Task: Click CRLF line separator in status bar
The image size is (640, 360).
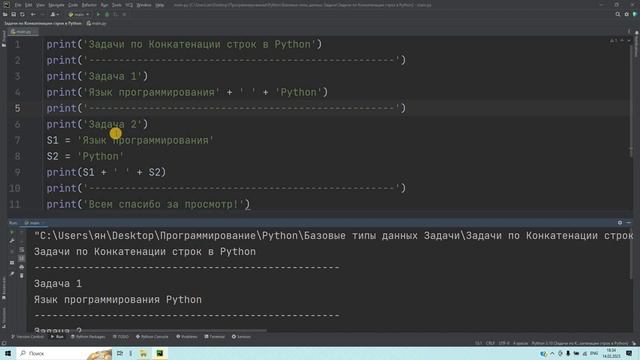Action: [x=490, y=343]
